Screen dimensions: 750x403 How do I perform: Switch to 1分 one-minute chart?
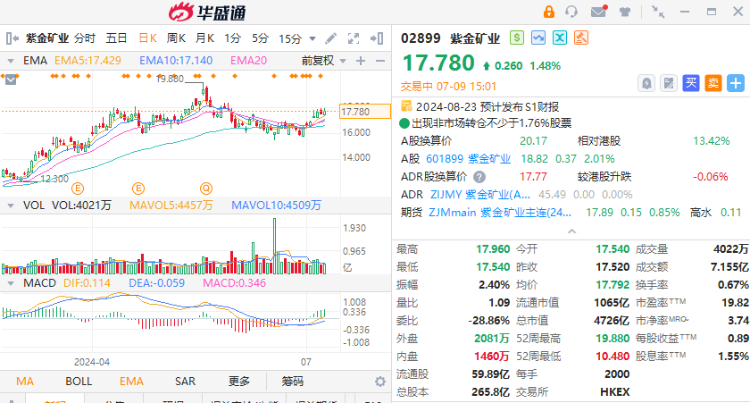coord(232,38)
